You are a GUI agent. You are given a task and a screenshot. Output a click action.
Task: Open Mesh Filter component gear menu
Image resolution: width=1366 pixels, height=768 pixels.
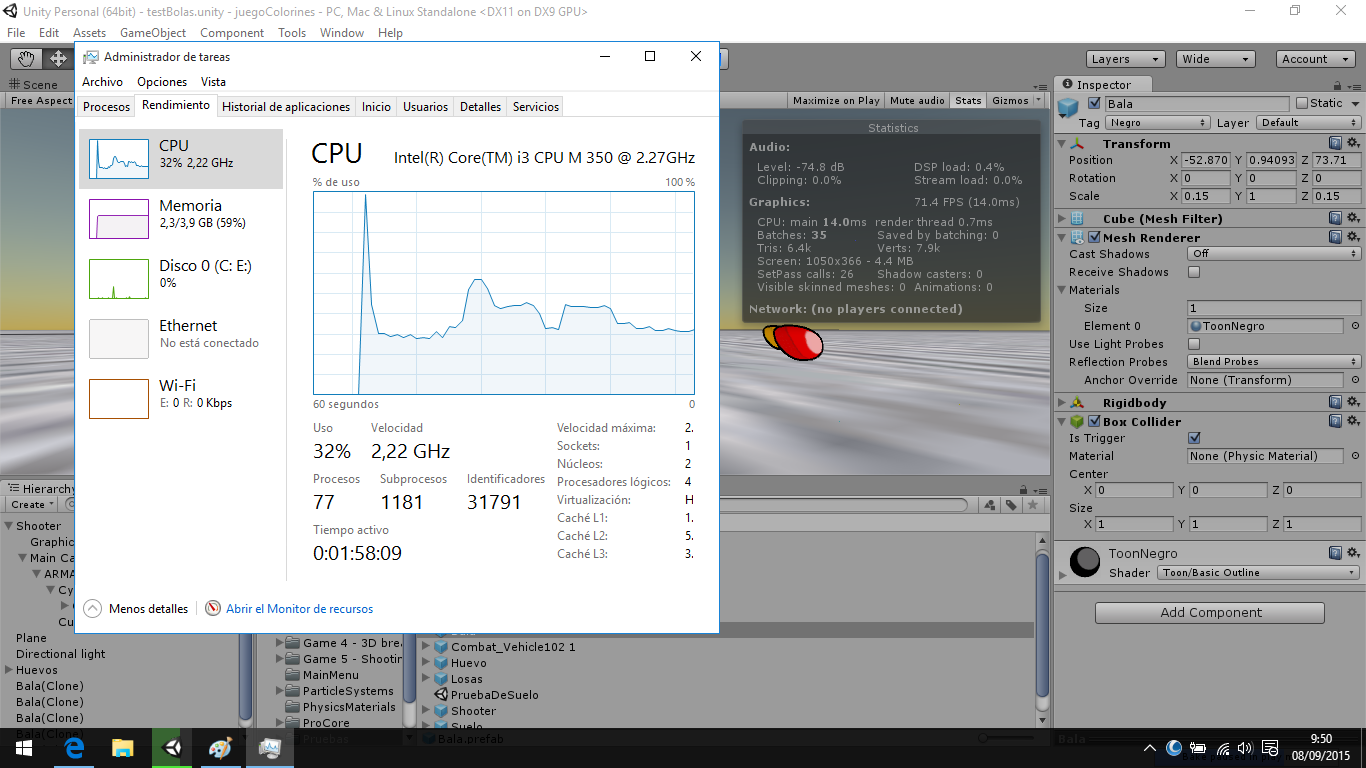pos(1353,218)
